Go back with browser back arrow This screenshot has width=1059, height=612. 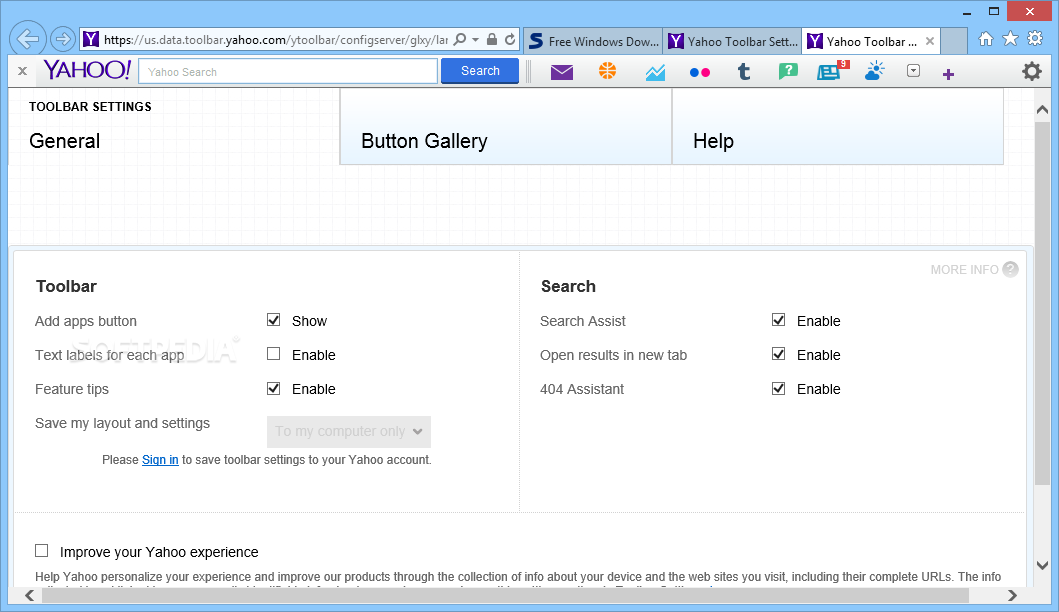[28, 39]
